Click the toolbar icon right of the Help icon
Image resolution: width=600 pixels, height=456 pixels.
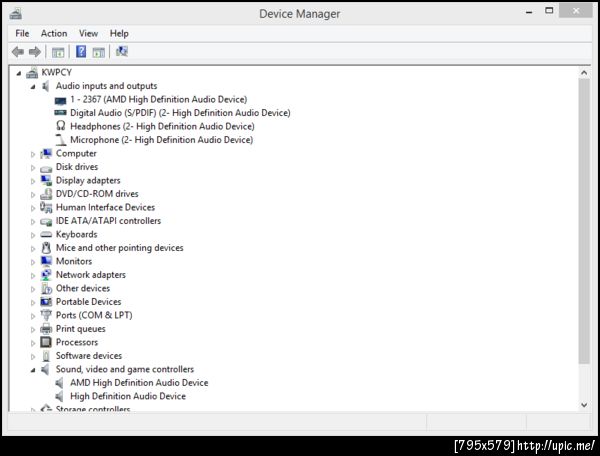point(98,52)
